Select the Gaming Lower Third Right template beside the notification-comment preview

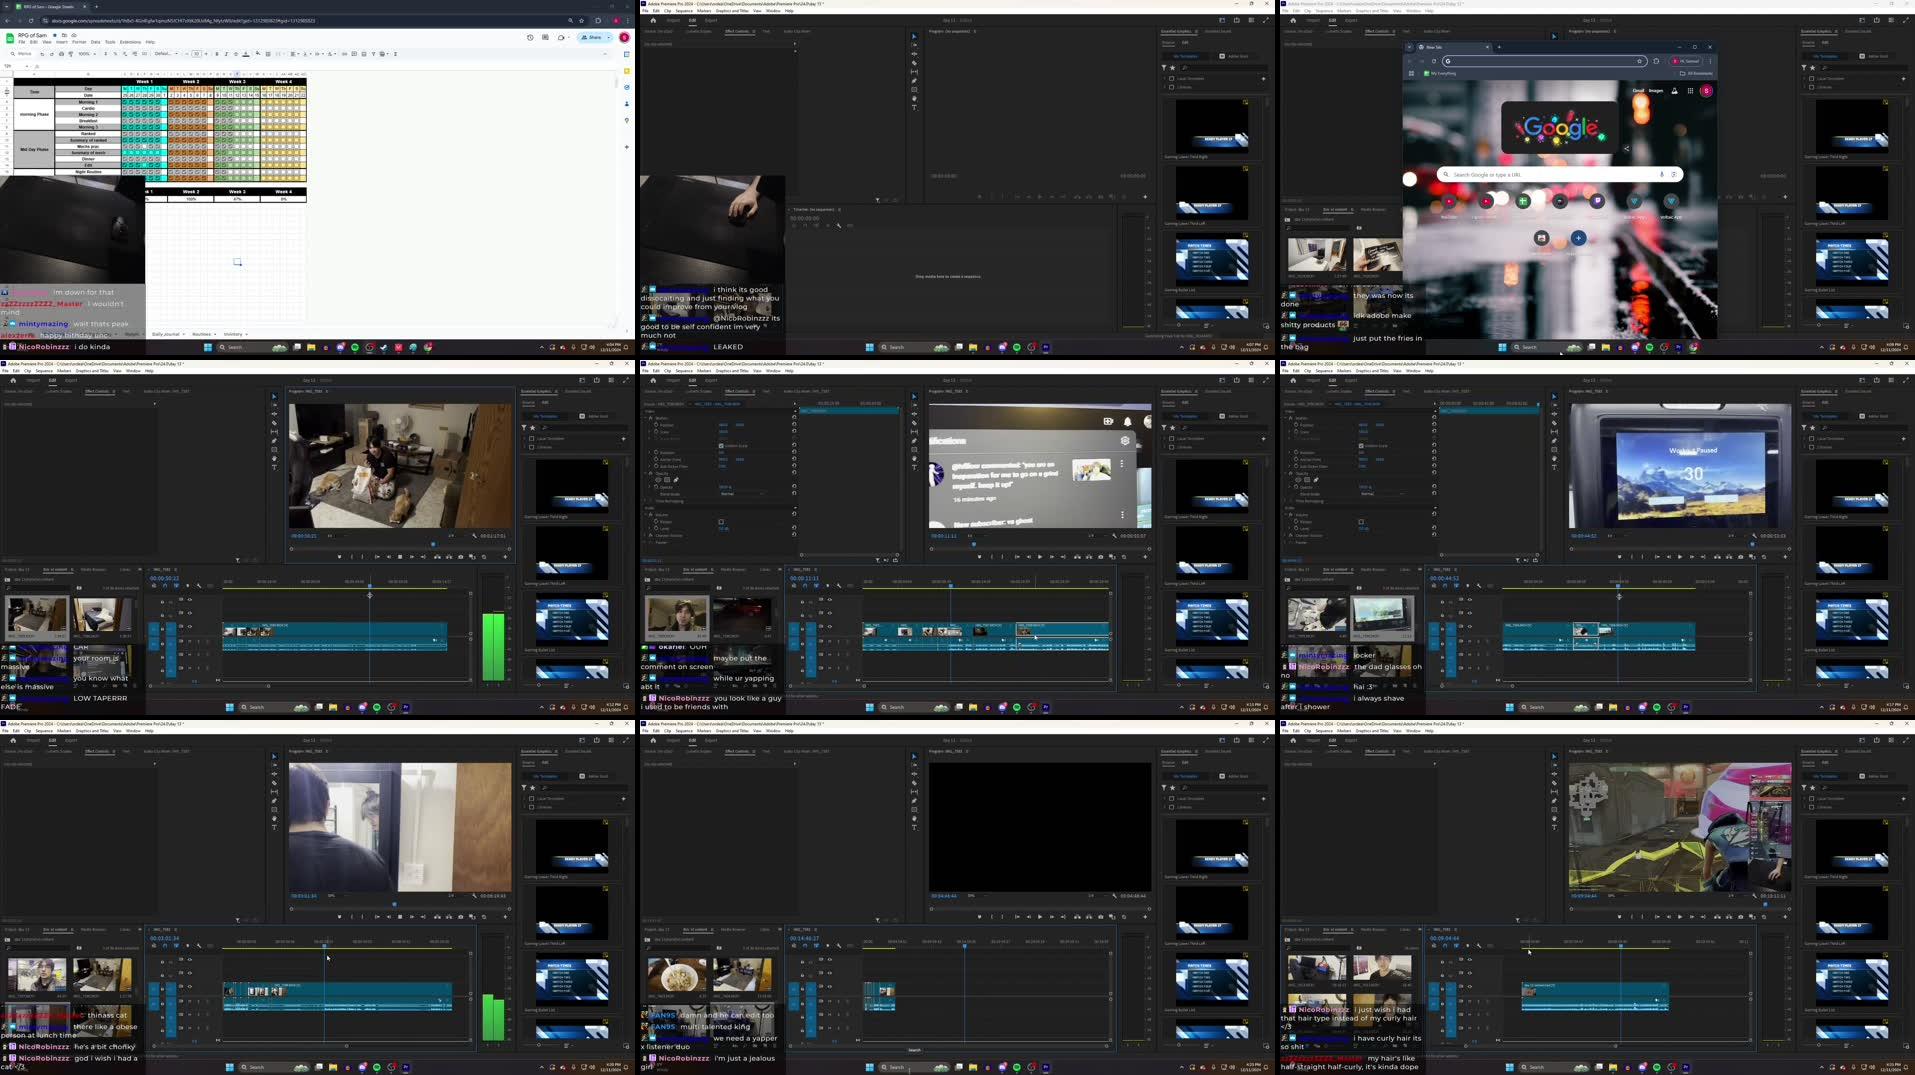(1211, 488)
